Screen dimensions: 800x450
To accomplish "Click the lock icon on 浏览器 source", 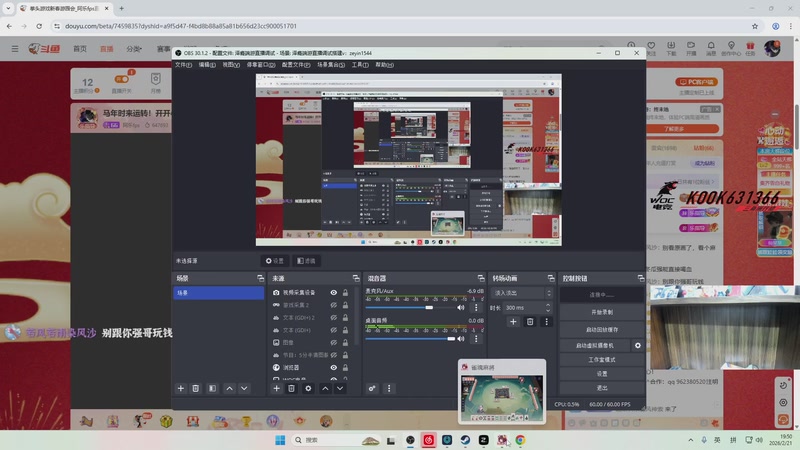I will [345, 367].
